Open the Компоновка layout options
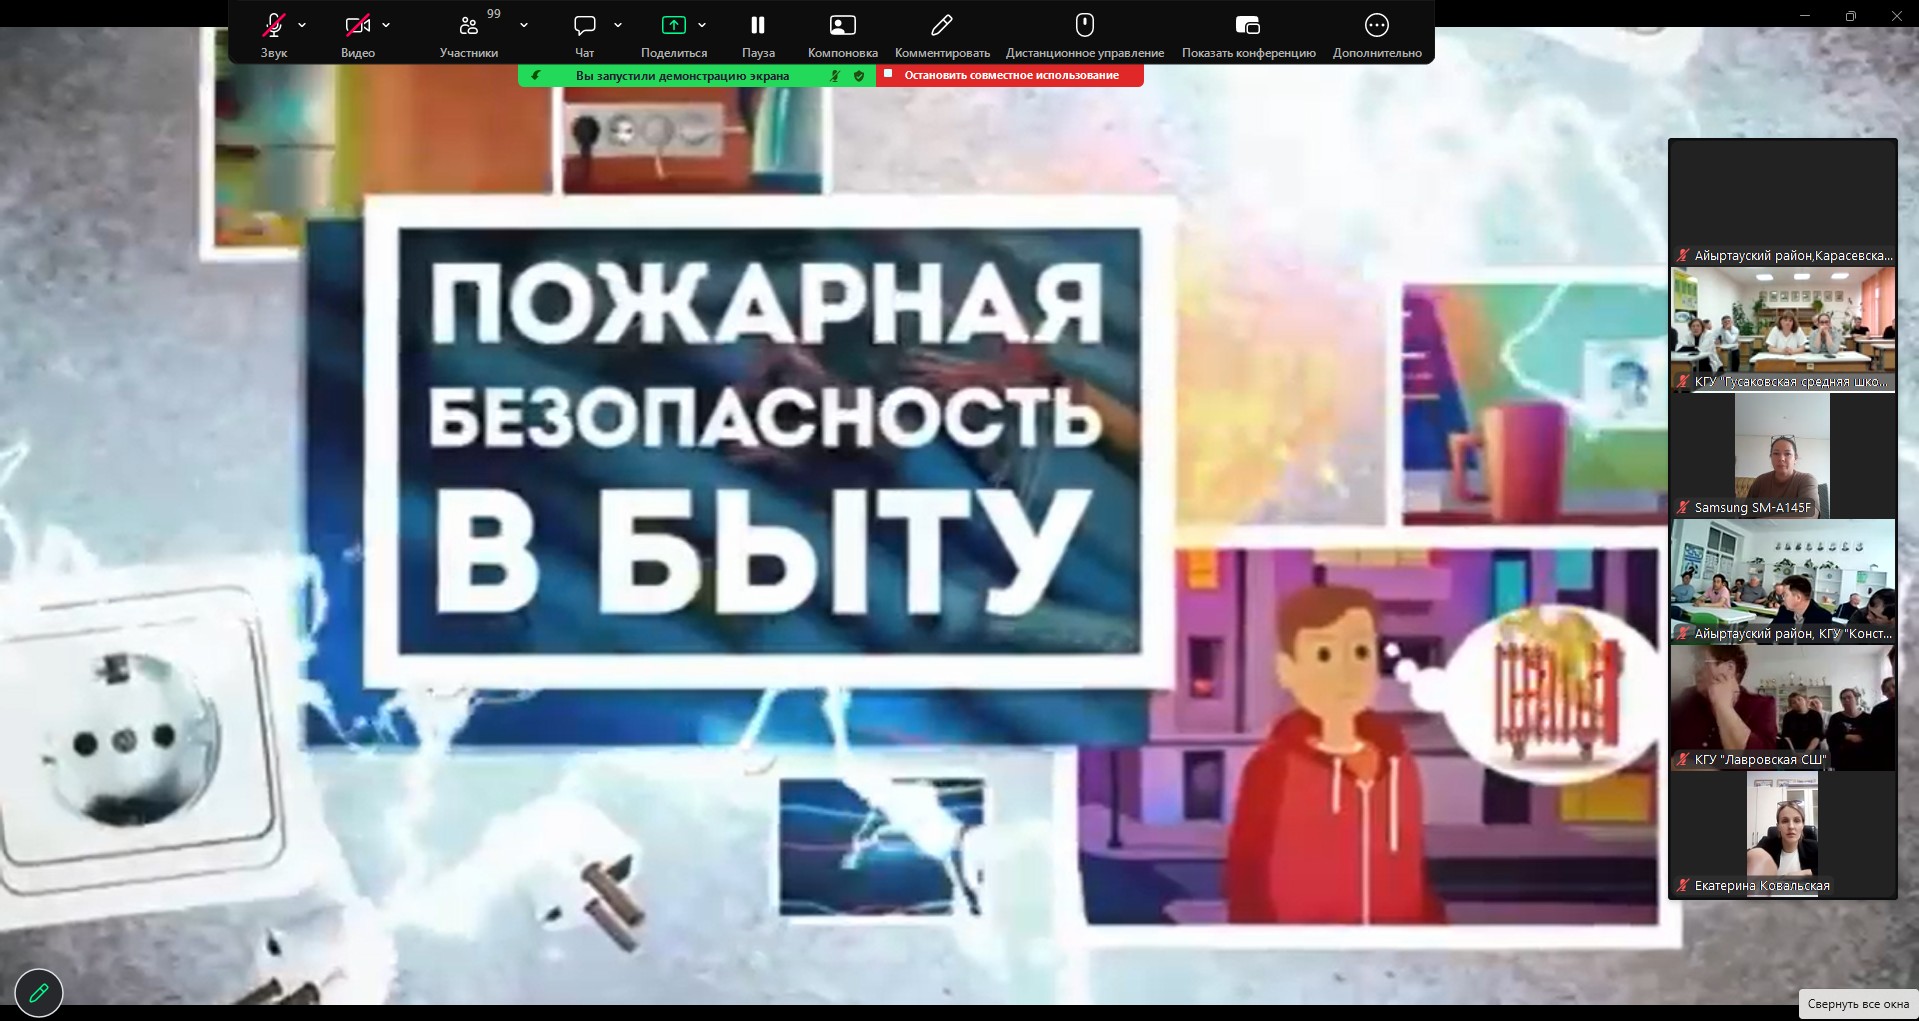 [842, 26]
